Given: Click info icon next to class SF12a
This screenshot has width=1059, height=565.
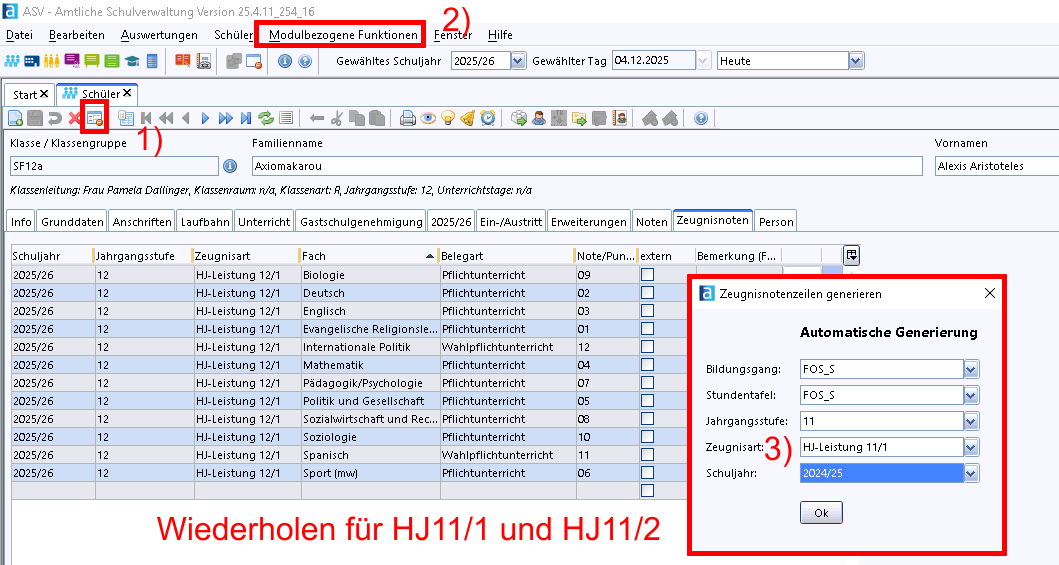Looking at the screenshot, I should 229,166.
